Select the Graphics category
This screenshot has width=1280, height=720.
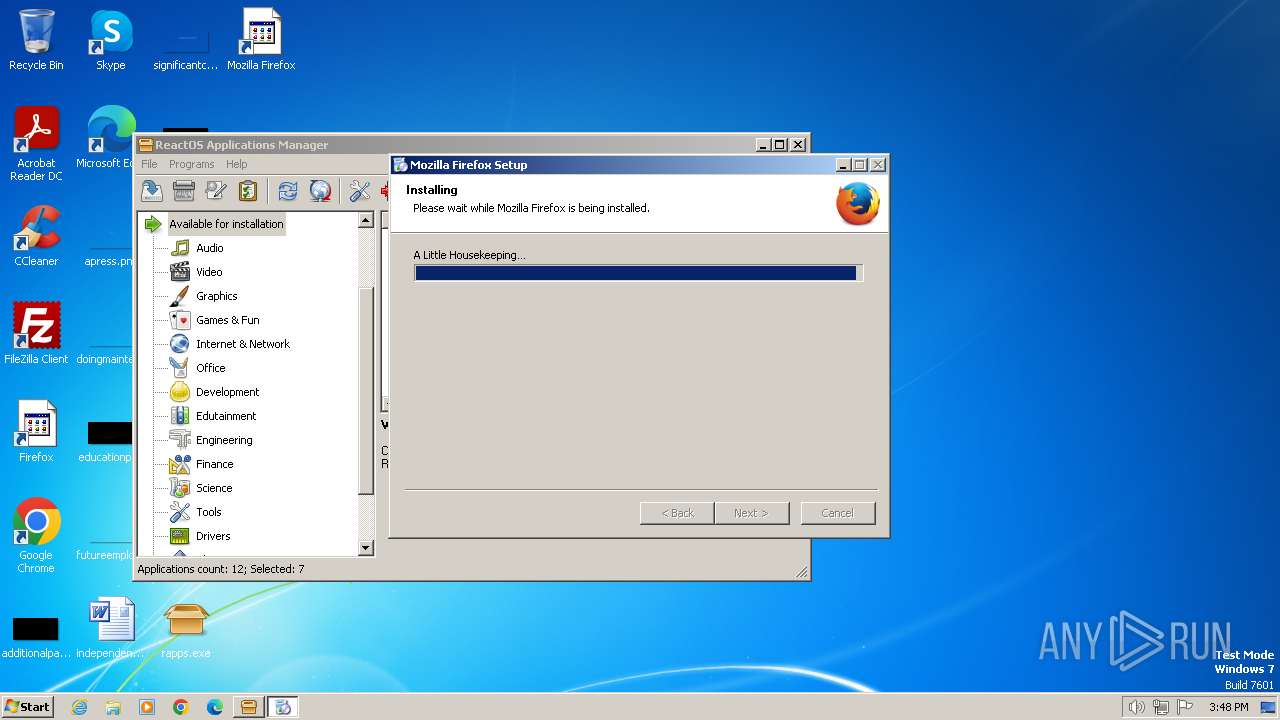[x=216, y=296]
